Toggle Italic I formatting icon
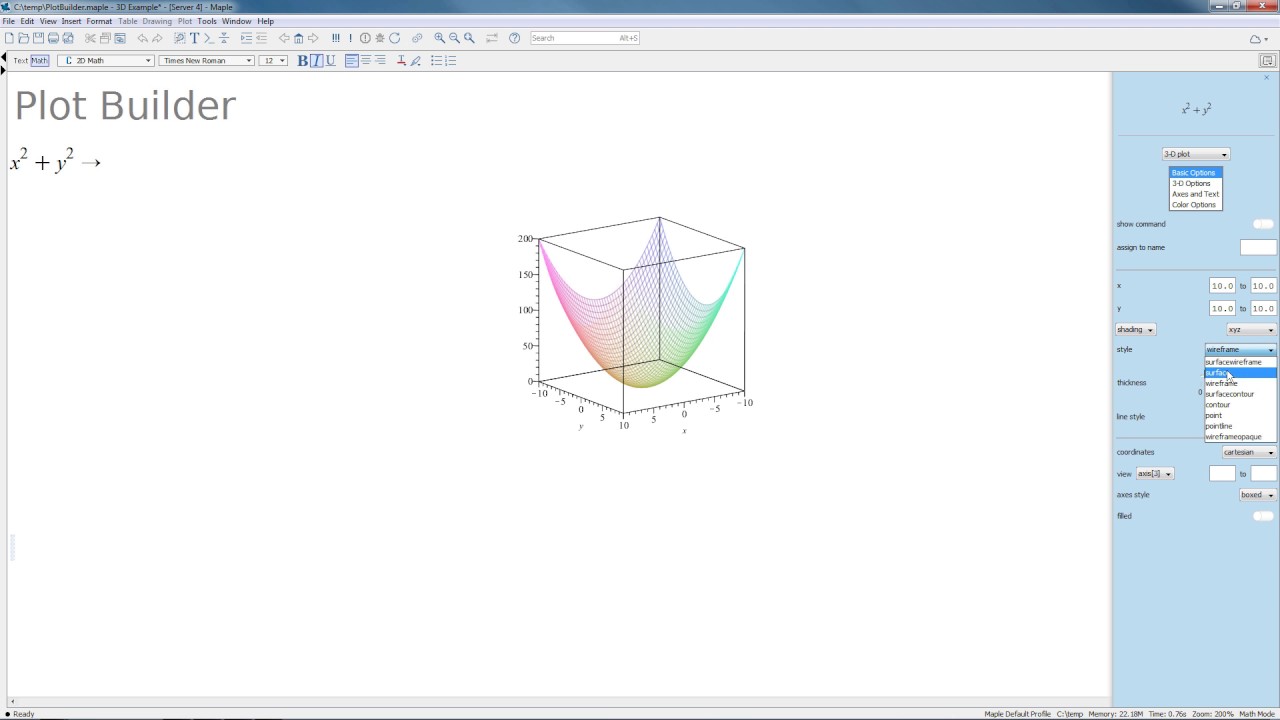This screenshot has height=720, width=1280. (316, 61)
